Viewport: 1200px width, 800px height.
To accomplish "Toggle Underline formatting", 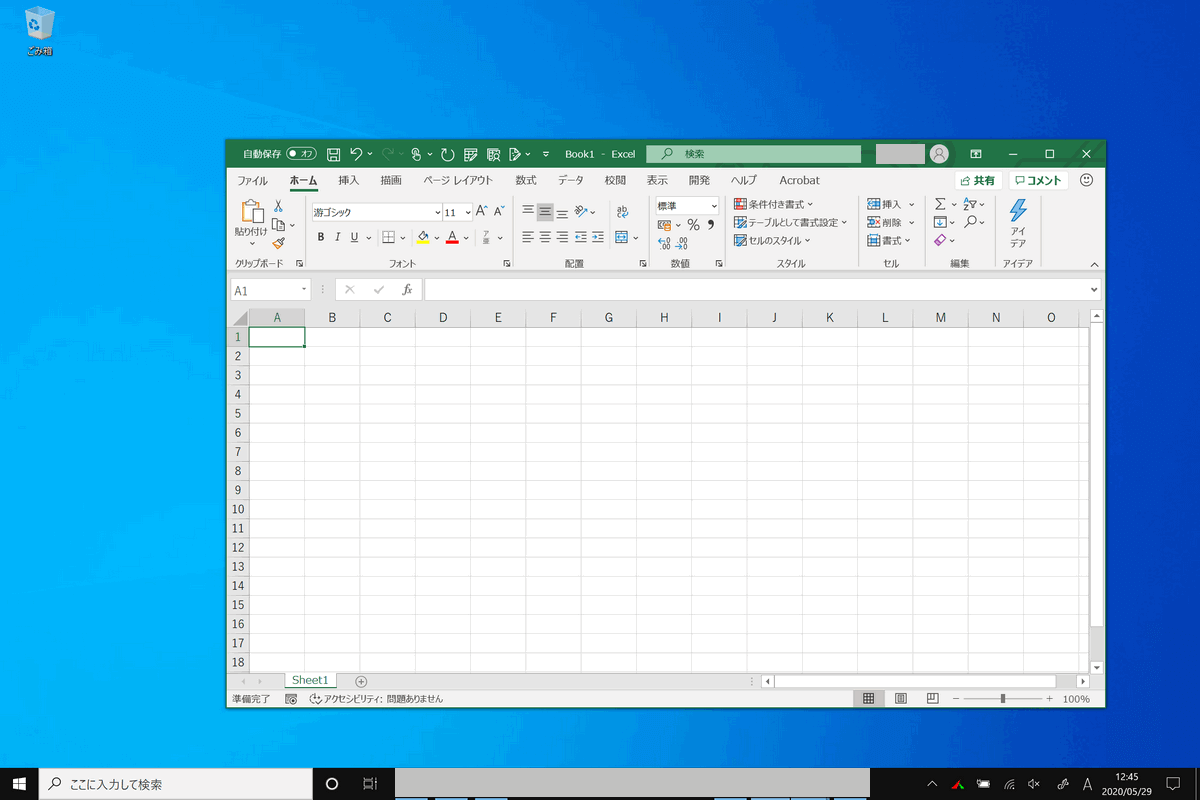I will point(354,237).
